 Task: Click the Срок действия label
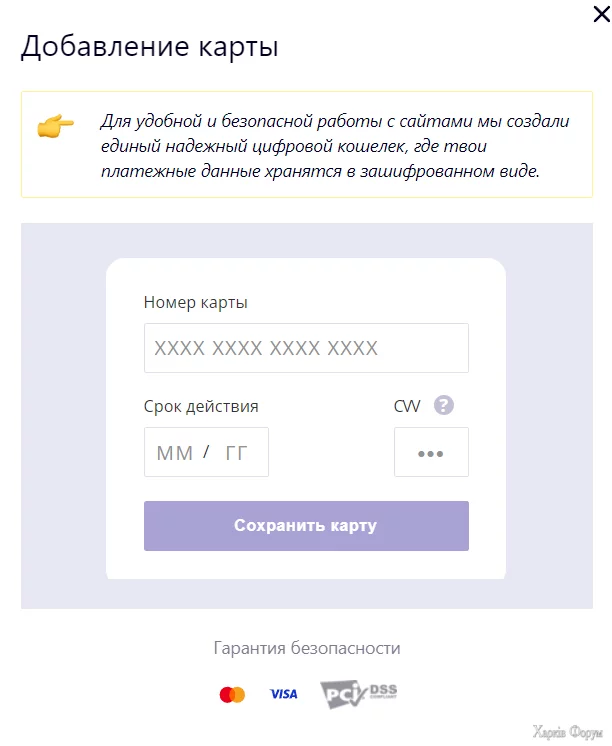[201, 406]
